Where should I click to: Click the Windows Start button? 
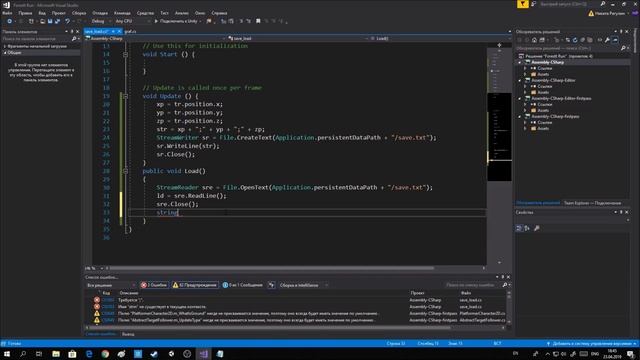pos(7,354)
